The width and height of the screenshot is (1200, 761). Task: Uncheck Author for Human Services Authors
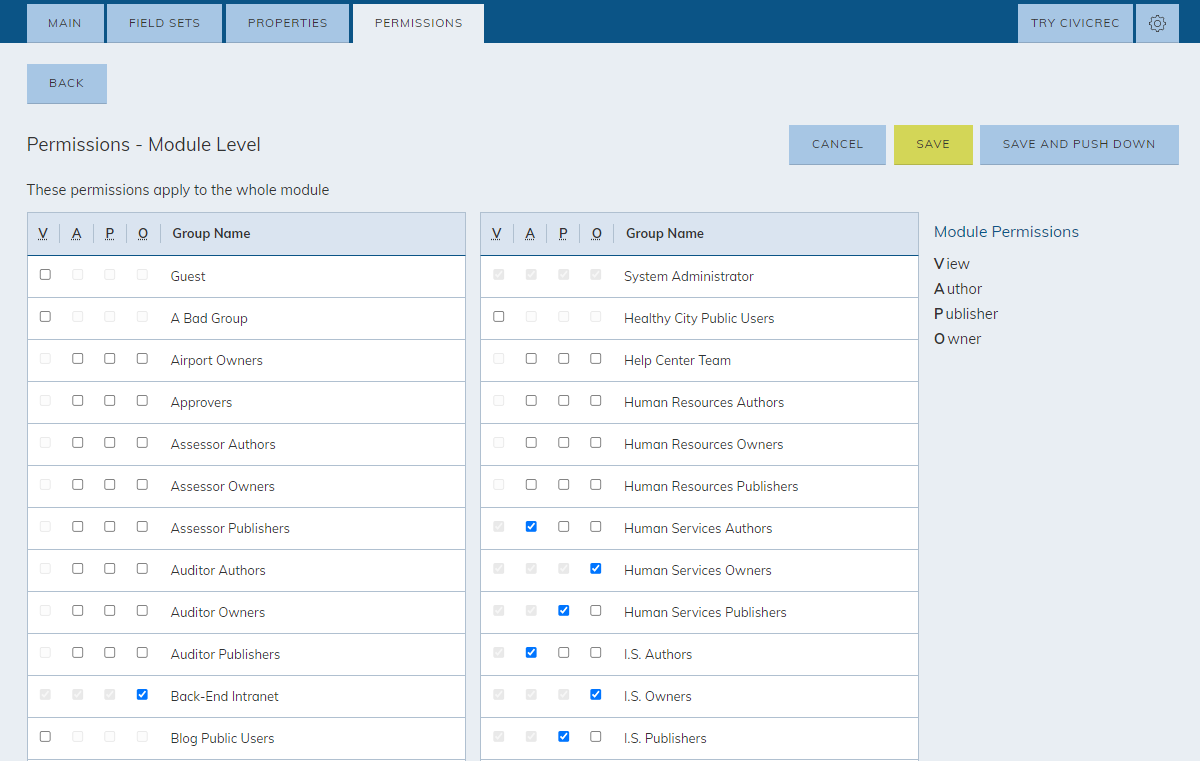[x=531, y=527]
